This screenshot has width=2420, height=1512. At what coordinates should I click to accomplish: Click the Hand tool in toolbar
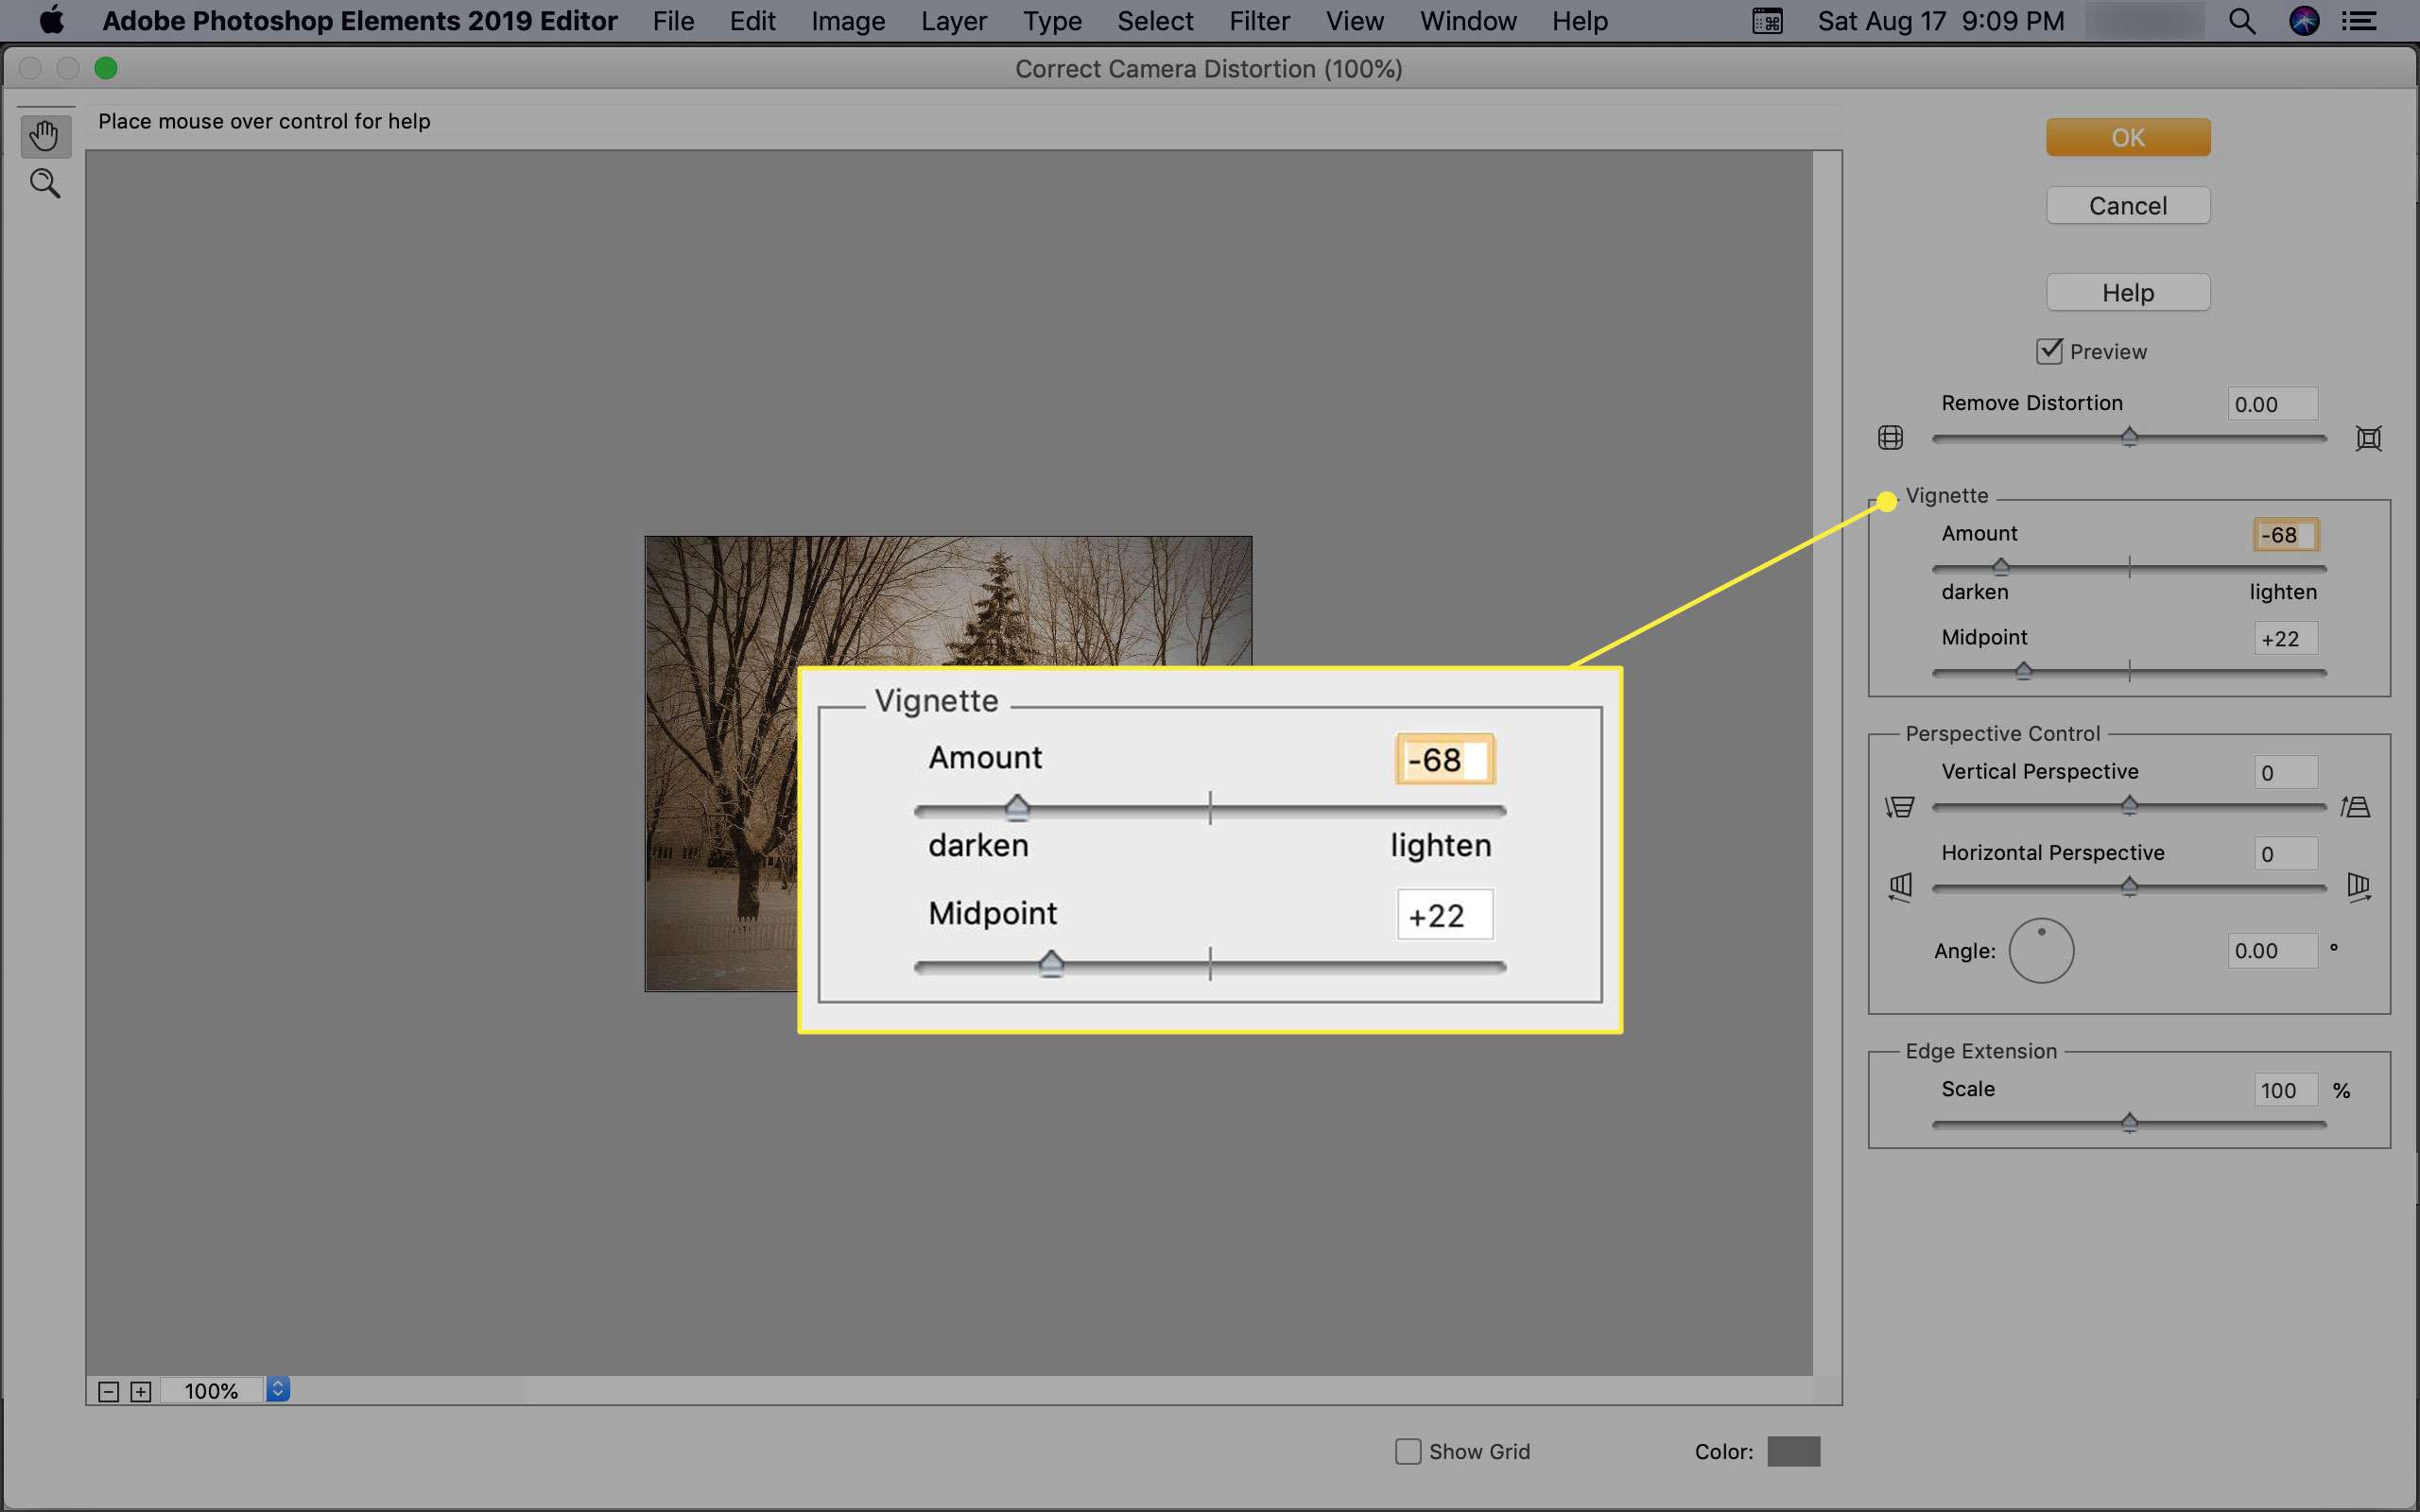(43, 136)
